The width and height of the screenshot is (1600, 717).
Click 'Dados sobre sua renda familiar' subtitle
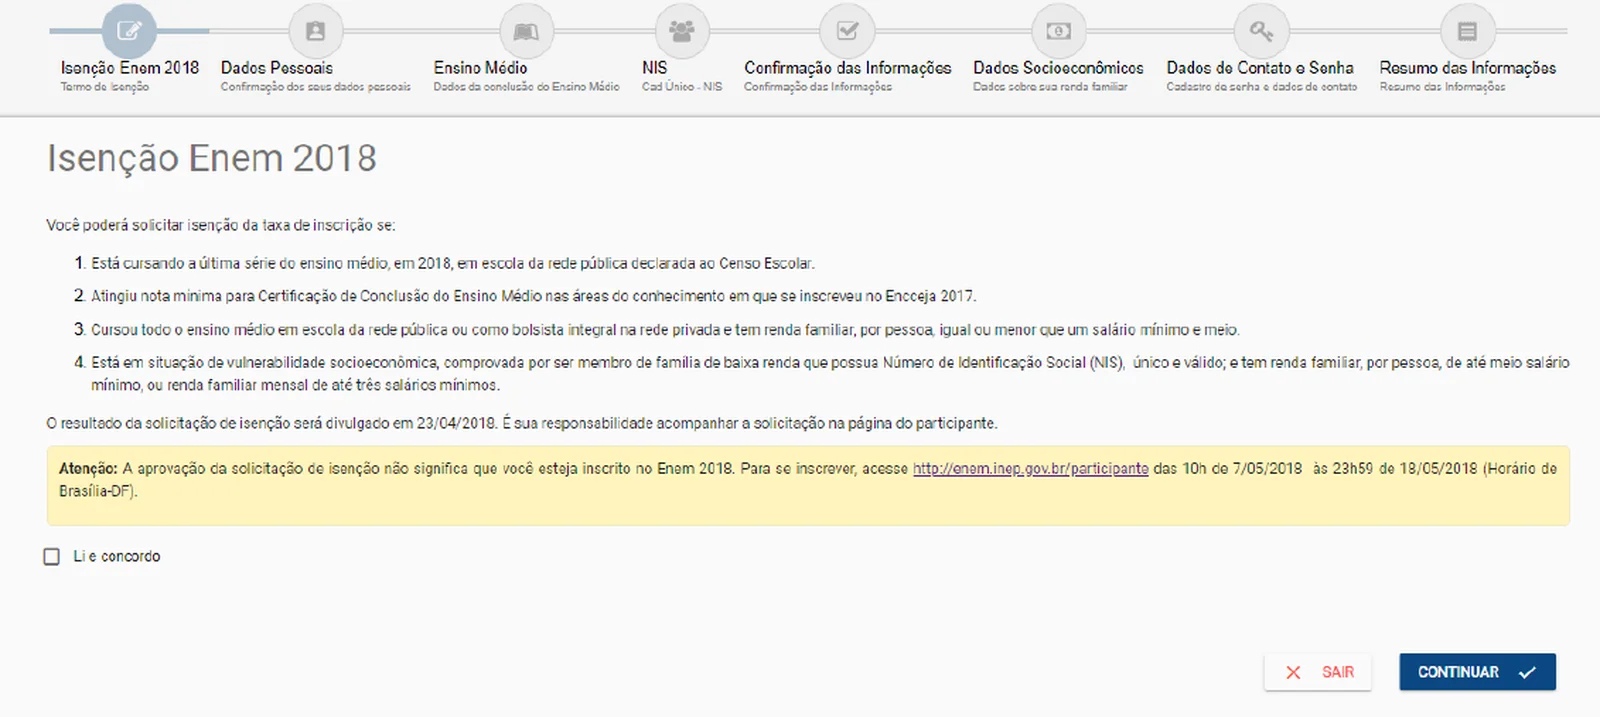point(1050,87)
